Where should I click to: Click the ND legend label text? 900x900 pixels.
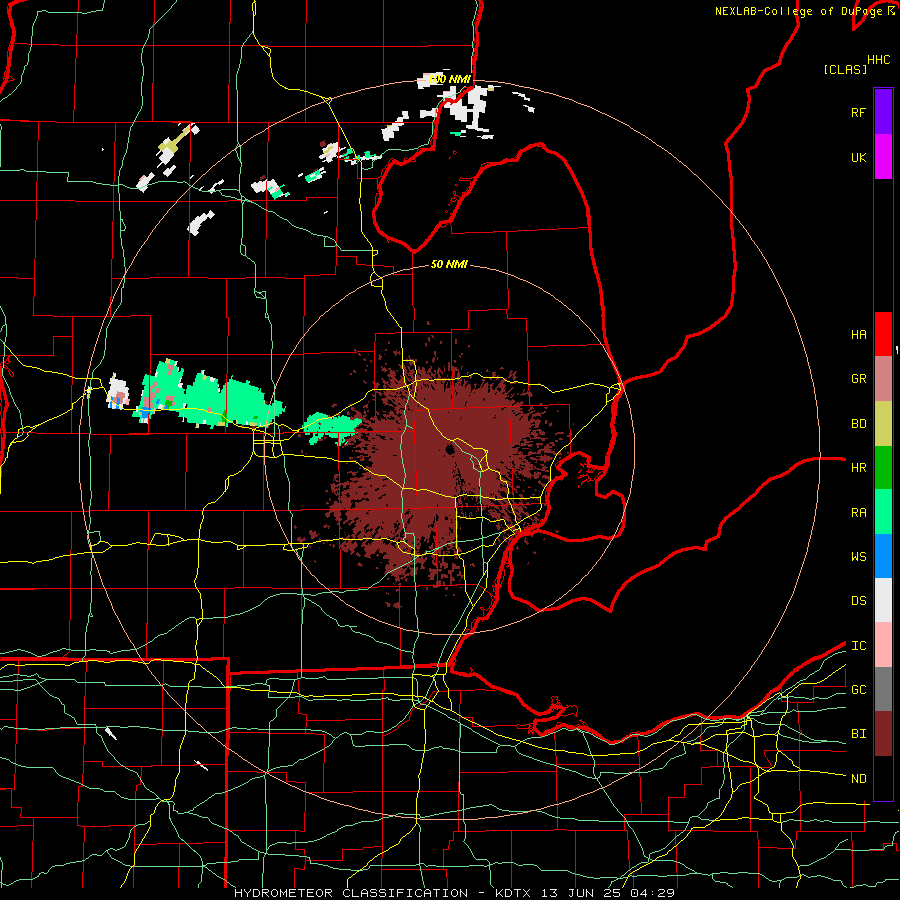pyautogui.click(x=858, y=779)
